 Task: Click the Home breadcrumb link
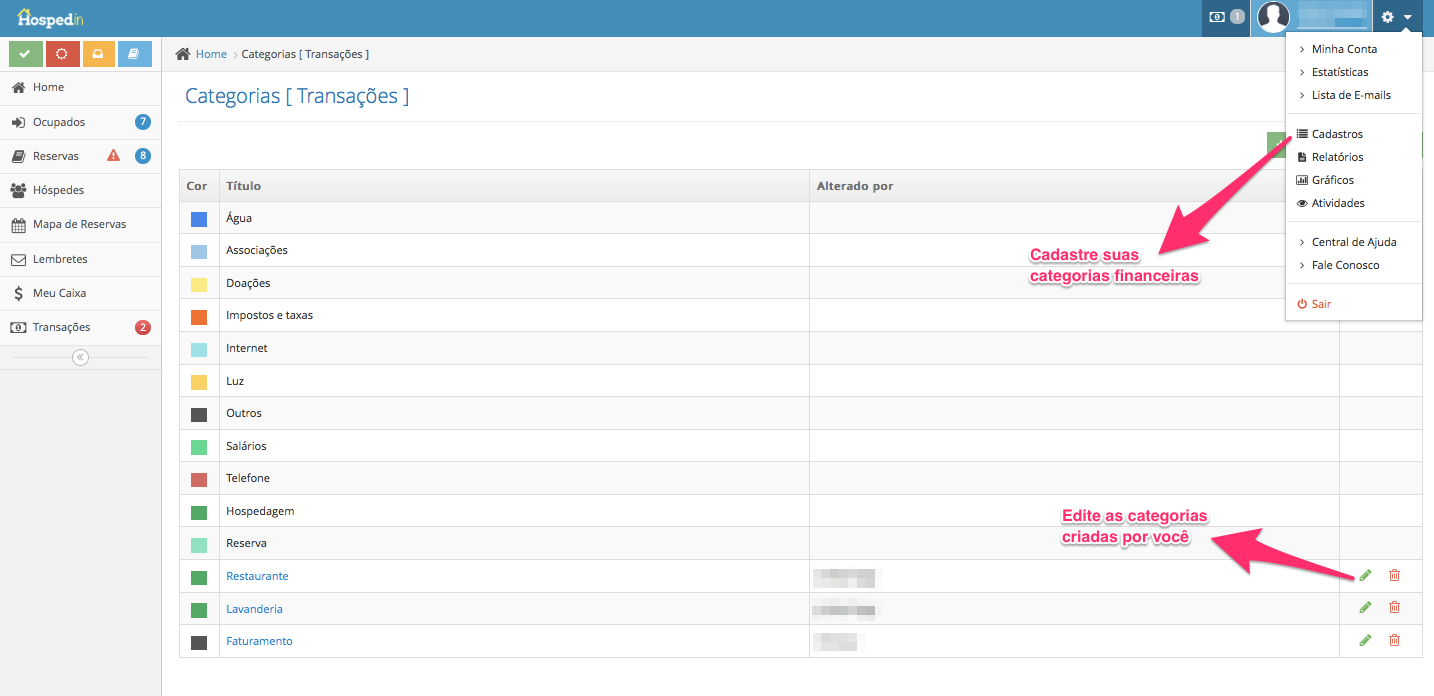click(211, 54)
